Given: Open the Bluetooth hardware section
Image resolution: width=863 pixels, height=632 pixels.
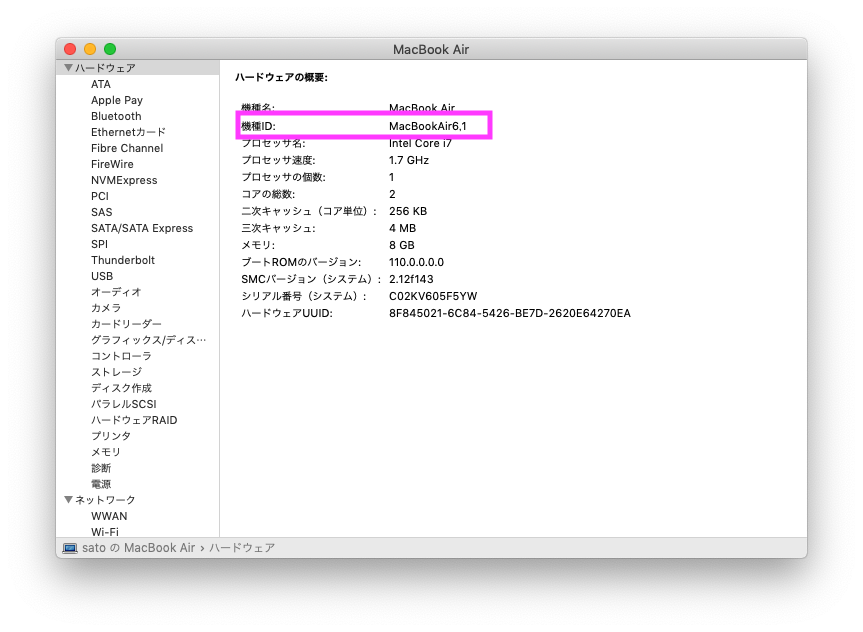Looking at the screenshot, I should [x=116, y=116].
